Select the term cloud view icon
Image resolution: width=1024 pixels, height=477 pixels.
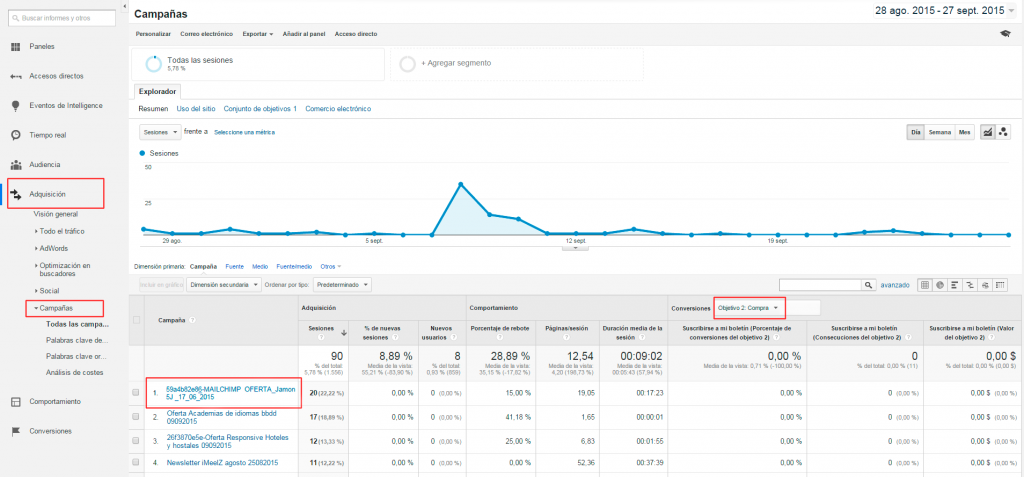[985, 285]
